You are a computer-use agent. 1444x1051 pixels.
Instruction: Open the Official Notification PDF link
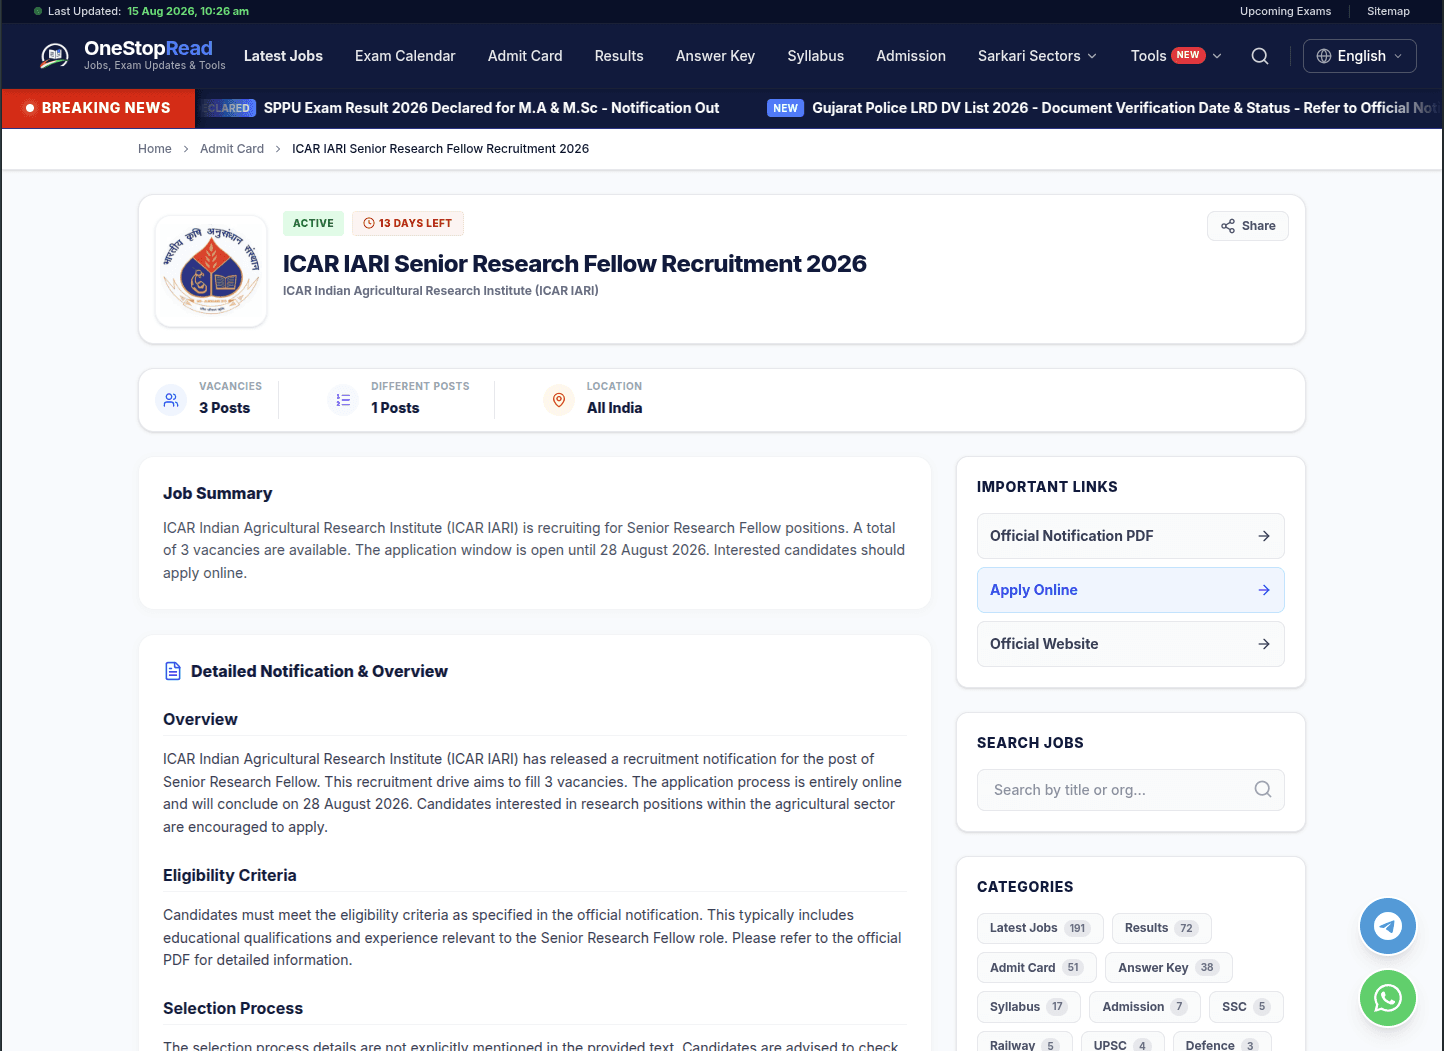[x=1131, y=536]
